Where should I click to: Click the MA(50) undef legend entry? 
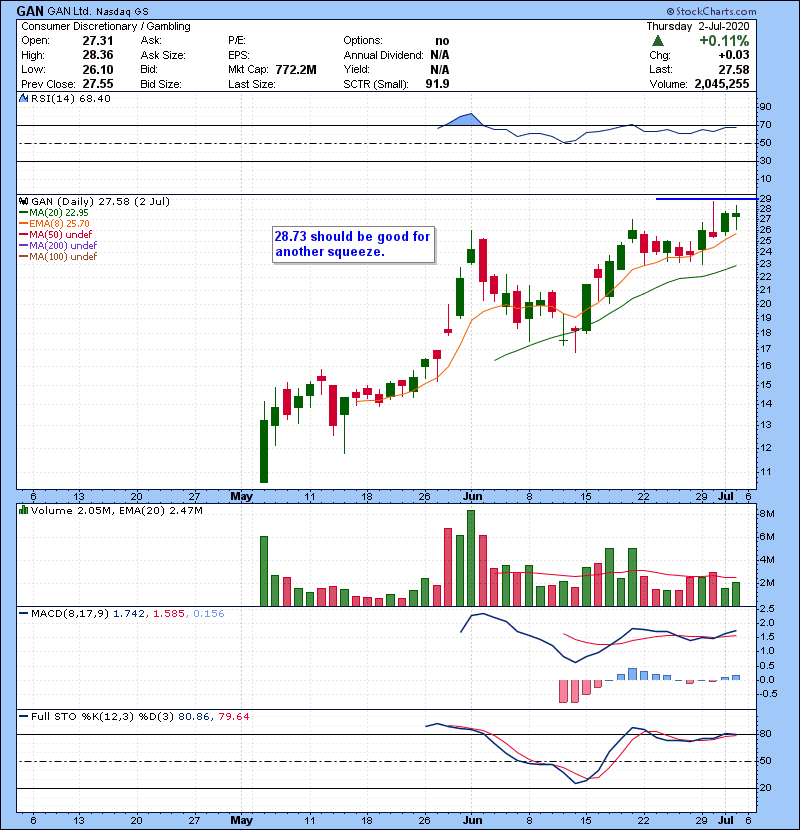coord(56,234)
